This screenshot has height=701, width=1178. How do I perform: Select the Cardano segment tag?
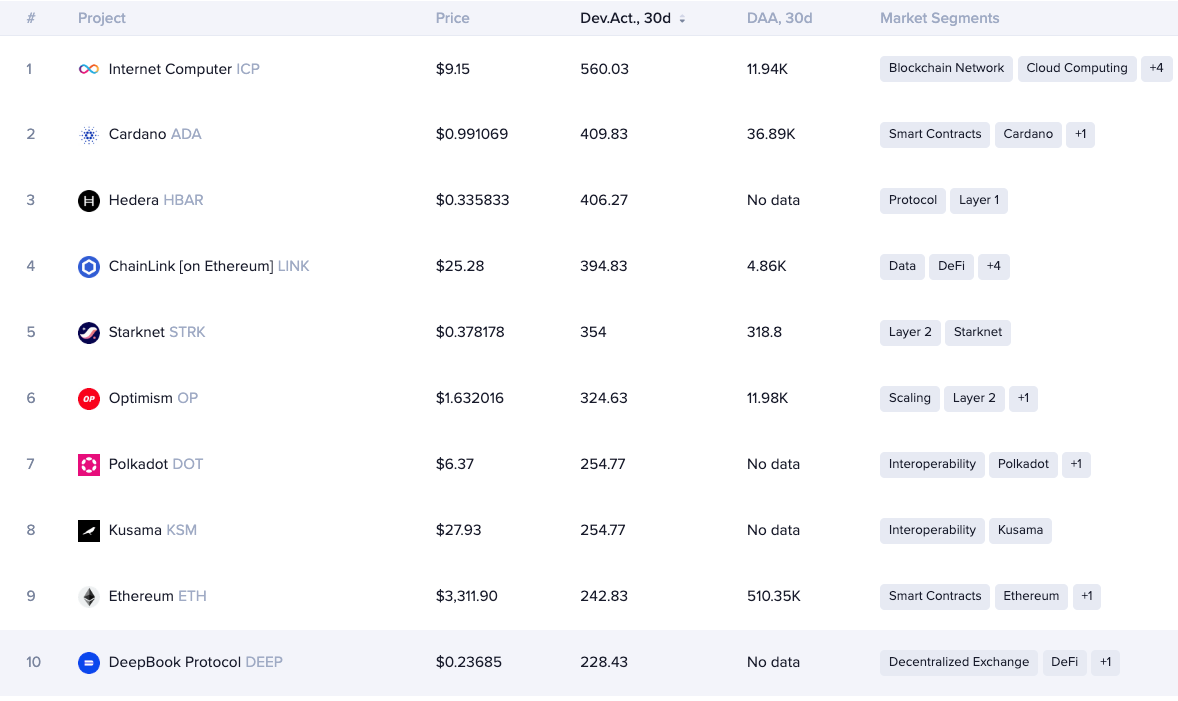coord(1028,134)
